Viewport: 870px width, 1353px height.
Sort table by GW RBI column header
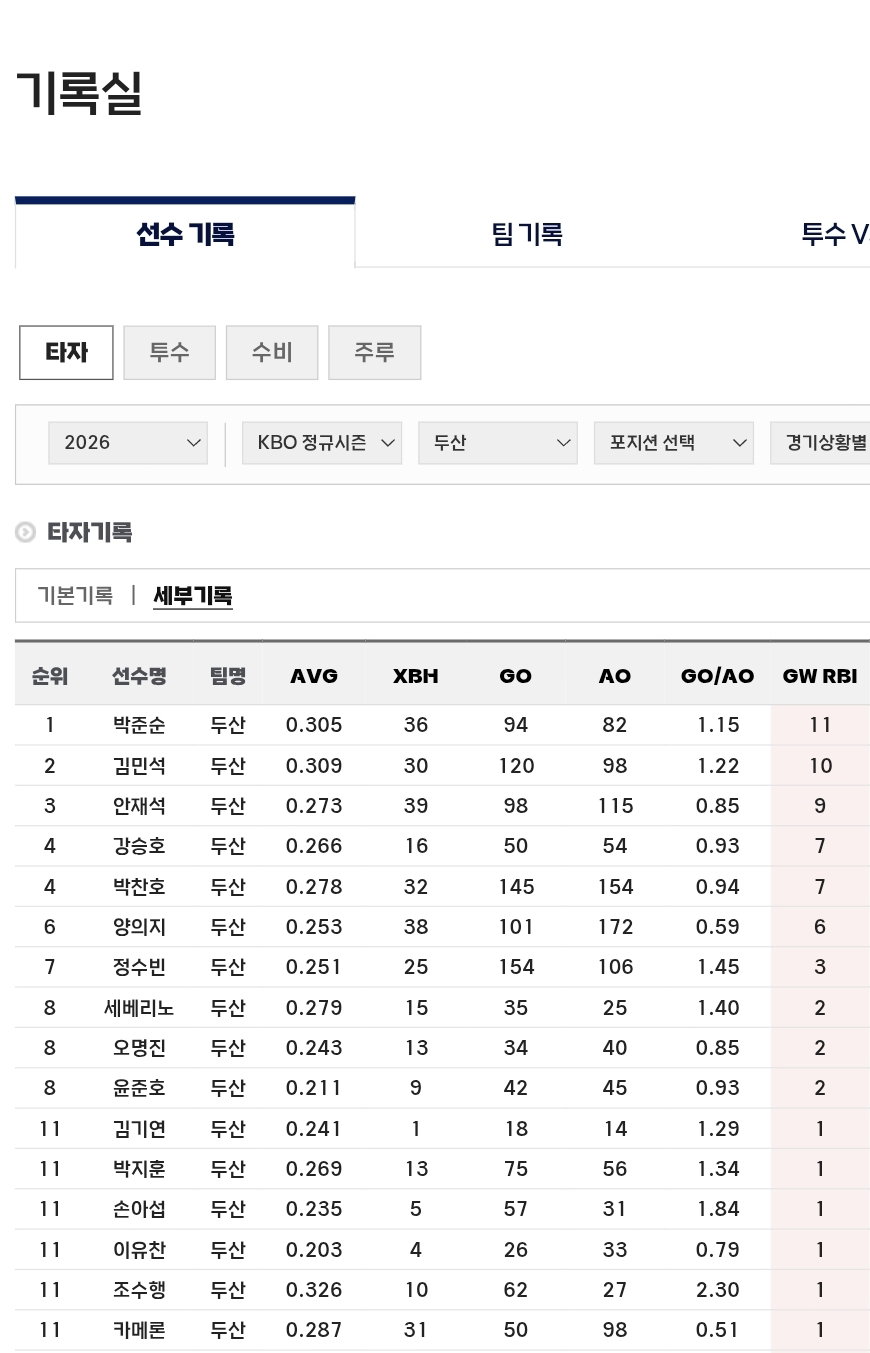coord(820,676)
